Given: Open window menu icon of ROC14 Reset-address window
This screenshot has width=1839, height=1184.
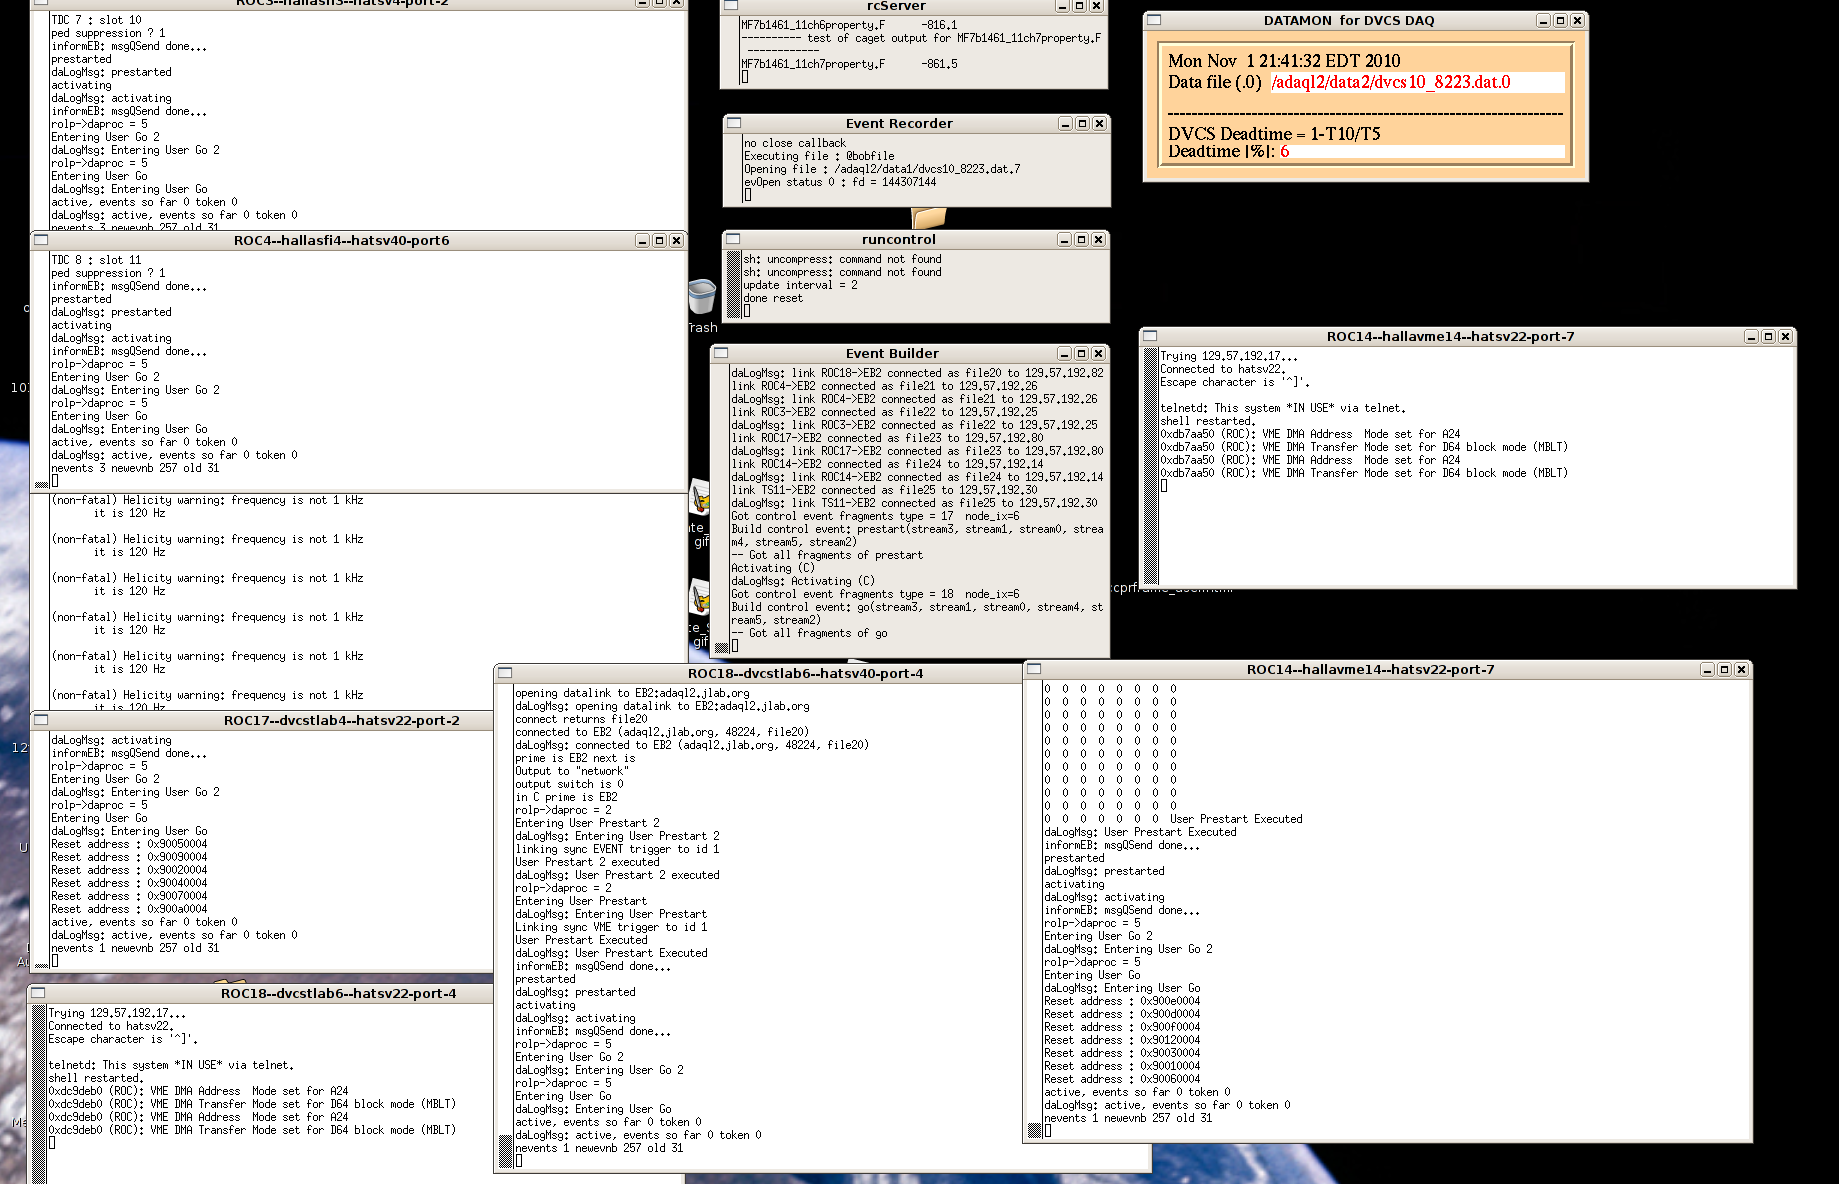Looking at the screenshot, I should click(x=1034, y=669).
